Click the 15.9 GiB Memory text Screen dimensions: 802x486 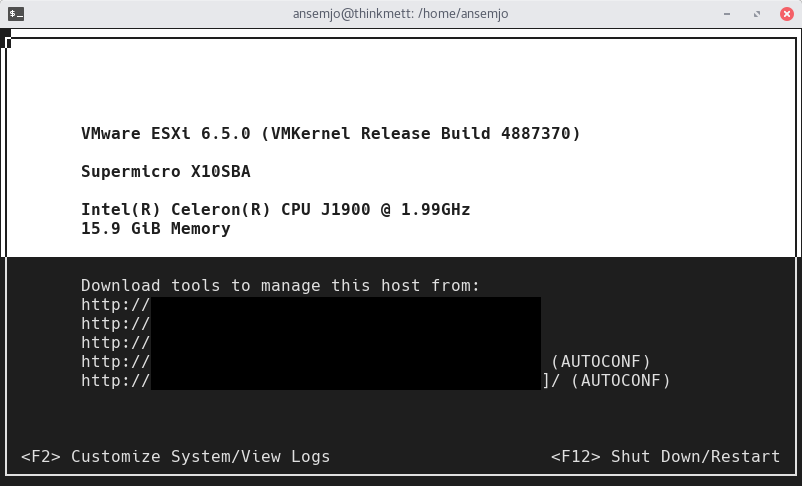[155, 228]
